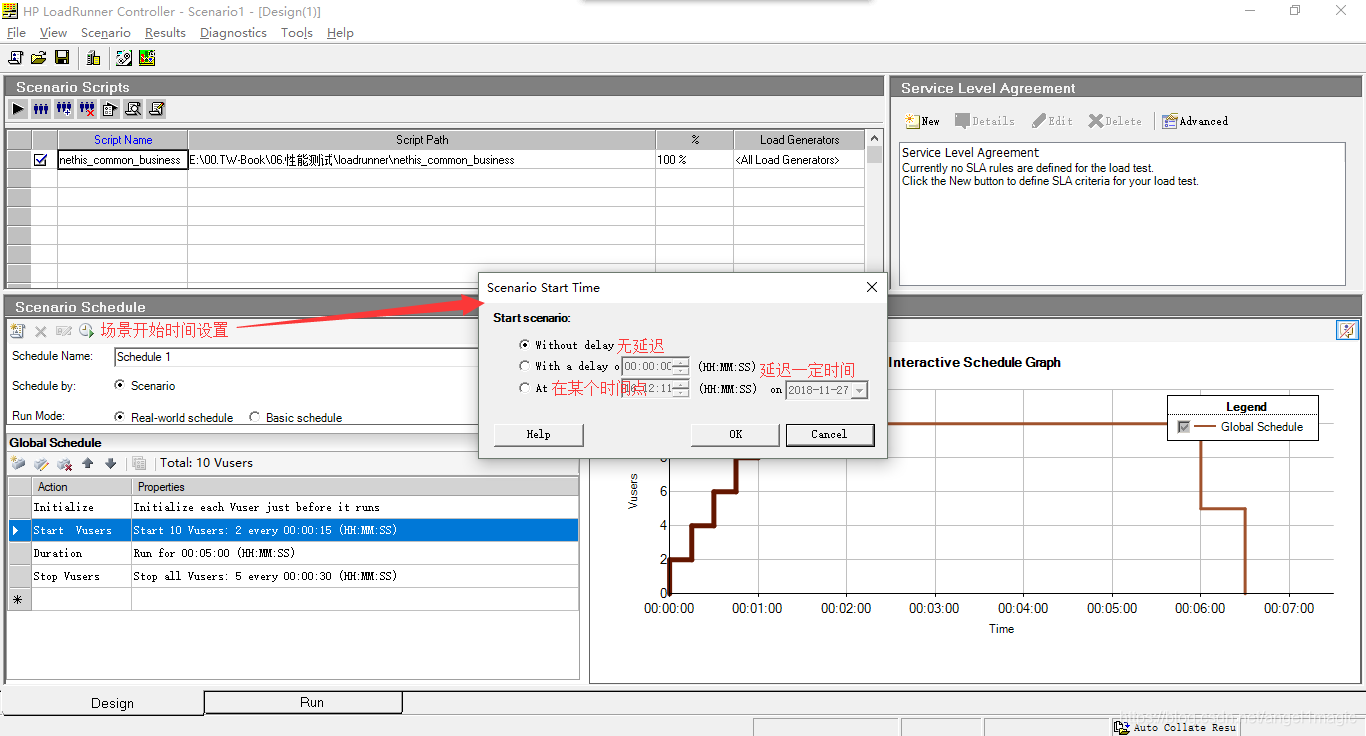Move action up with the up arrow
The width and height of the screenshot is (1366, 736).
click(x=88, y=463)
